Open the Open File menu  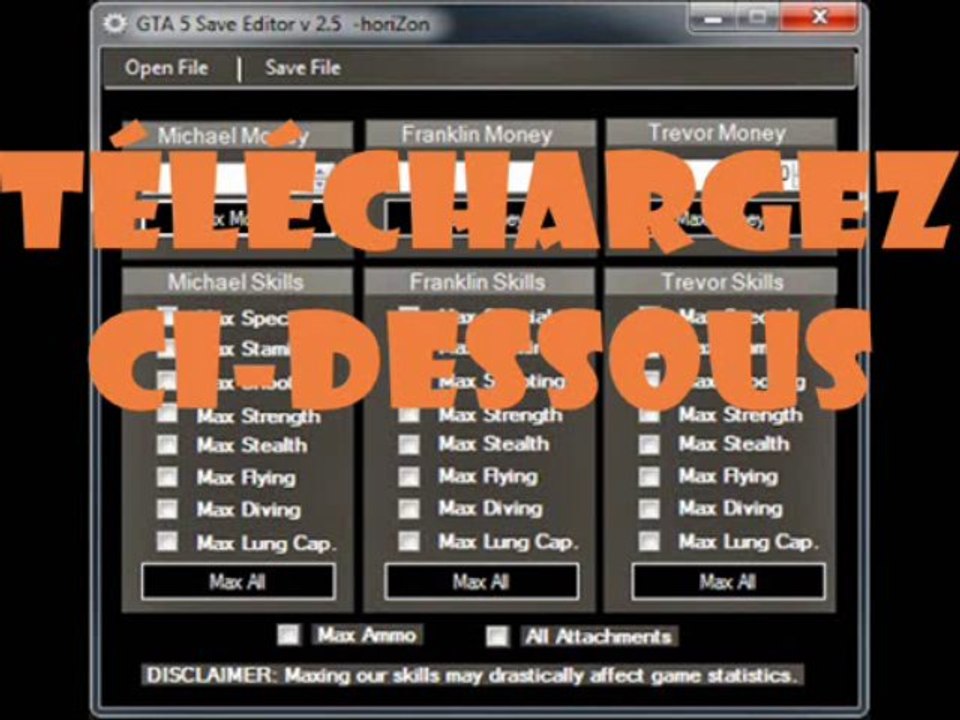tap(167, 67)
